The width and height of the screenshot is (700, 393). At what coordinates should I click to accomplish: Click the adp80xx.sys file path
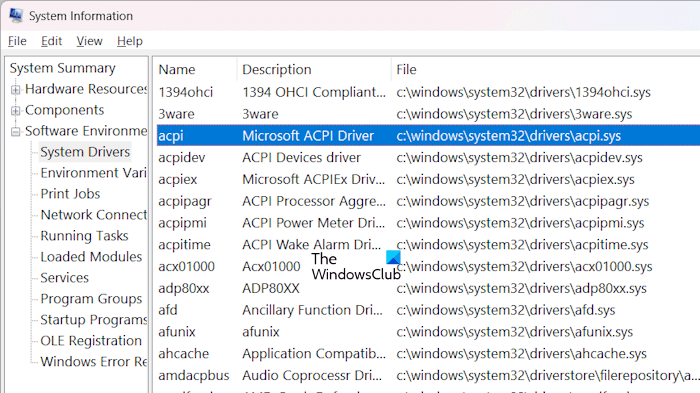coord(521,288)
